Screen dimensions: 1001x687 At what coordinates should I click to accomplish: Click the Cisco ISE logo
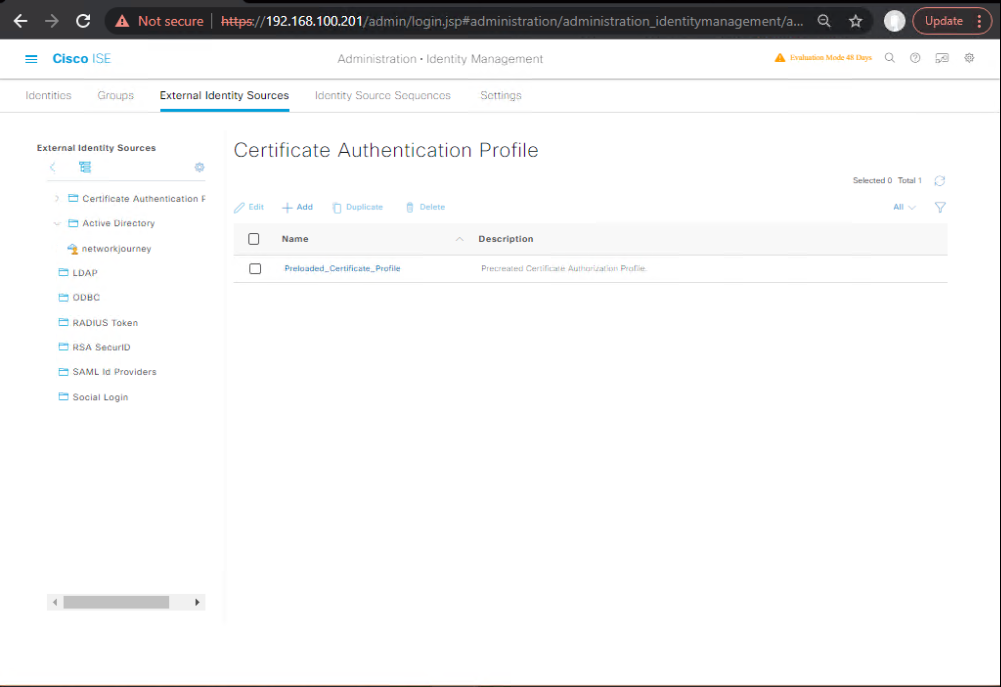[x=82, y=59]
